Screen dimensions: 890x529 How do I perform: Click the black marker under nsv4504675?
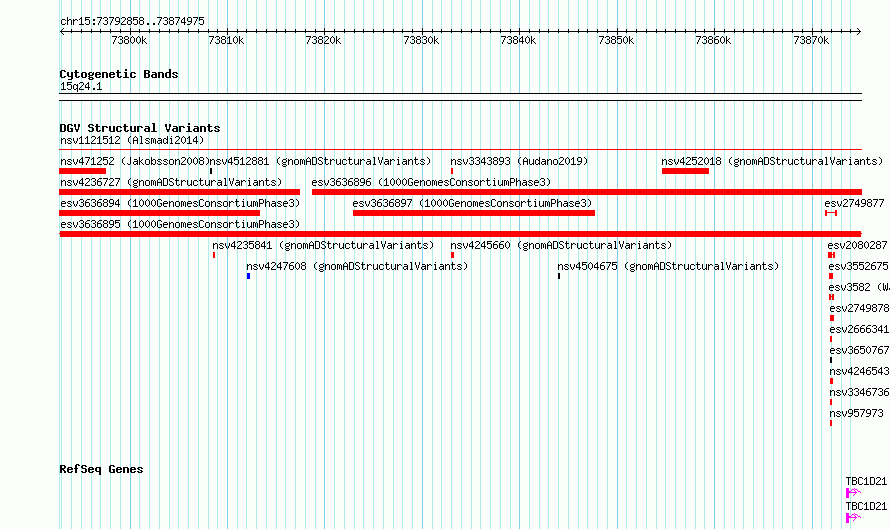click(559, 276)
